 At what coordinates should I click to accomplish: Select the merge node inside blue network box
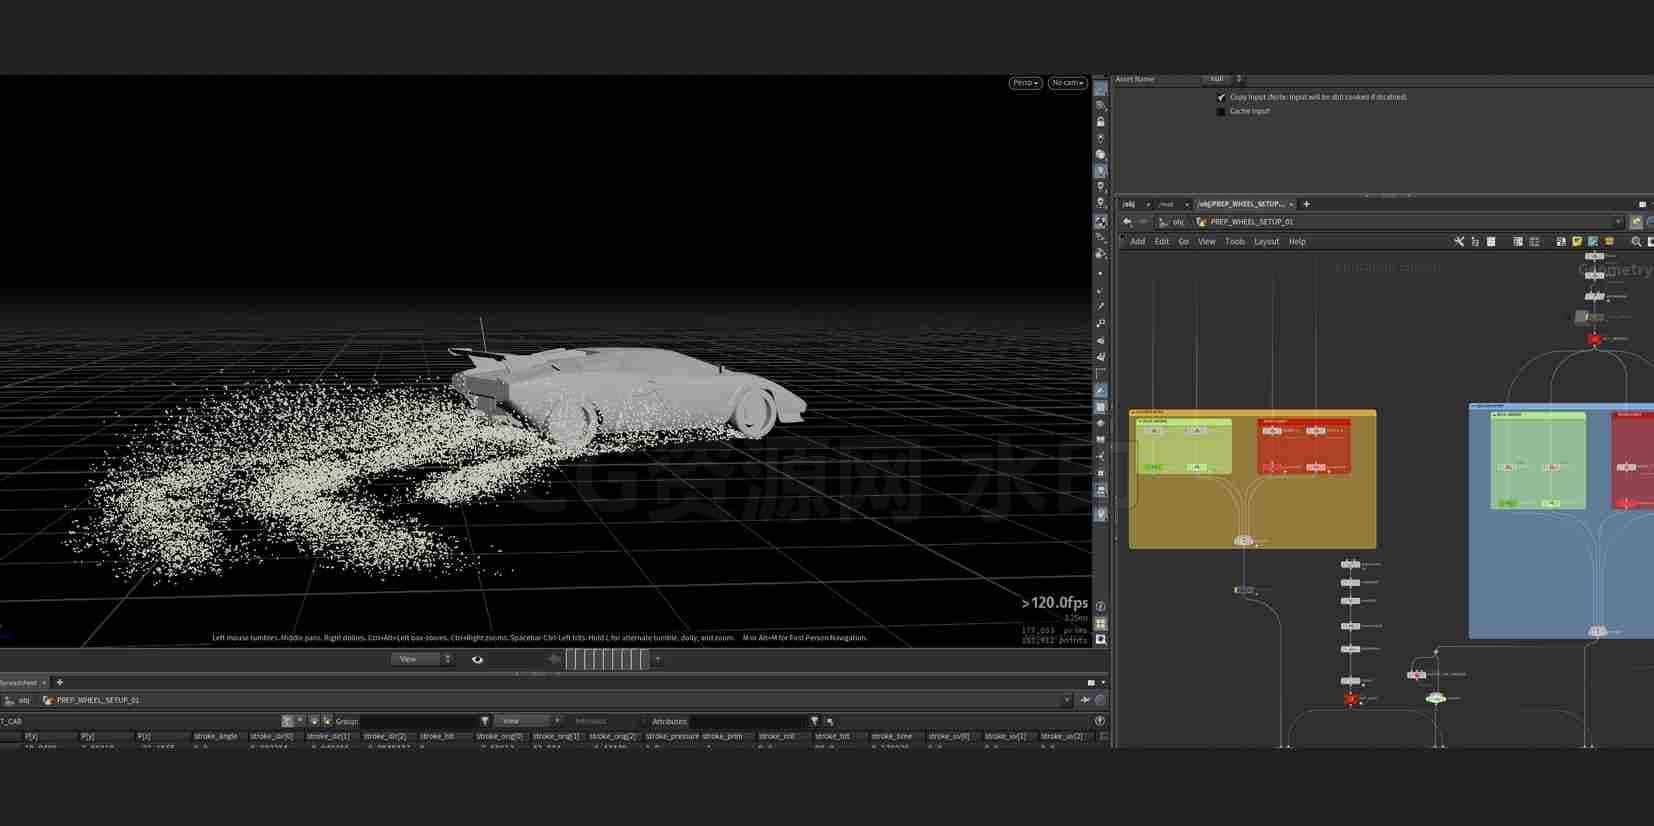pyautogui.click(x=1597, y=631)
